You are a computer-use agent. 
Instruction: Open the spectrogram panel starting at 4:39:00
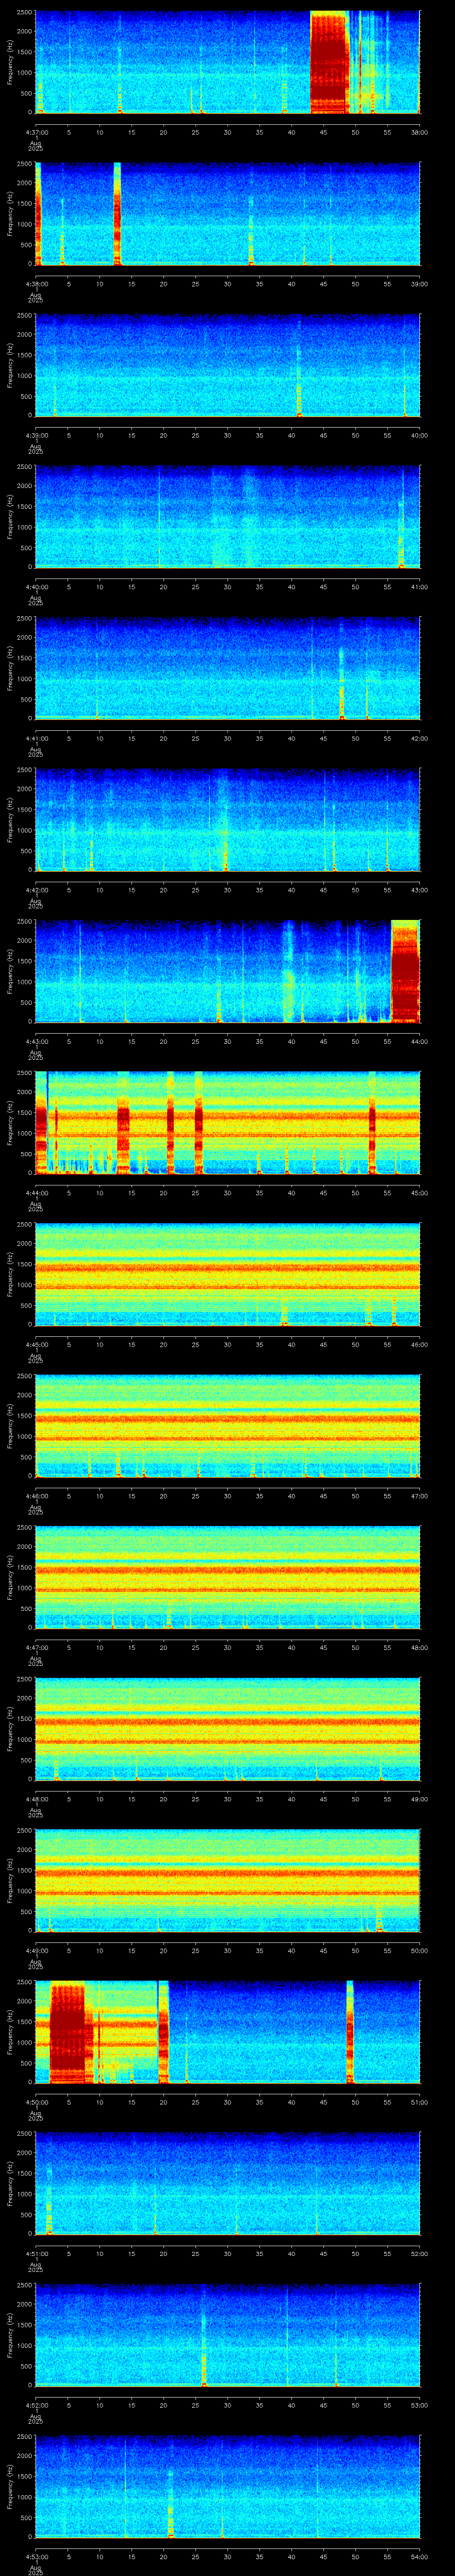tap(227, 365)
